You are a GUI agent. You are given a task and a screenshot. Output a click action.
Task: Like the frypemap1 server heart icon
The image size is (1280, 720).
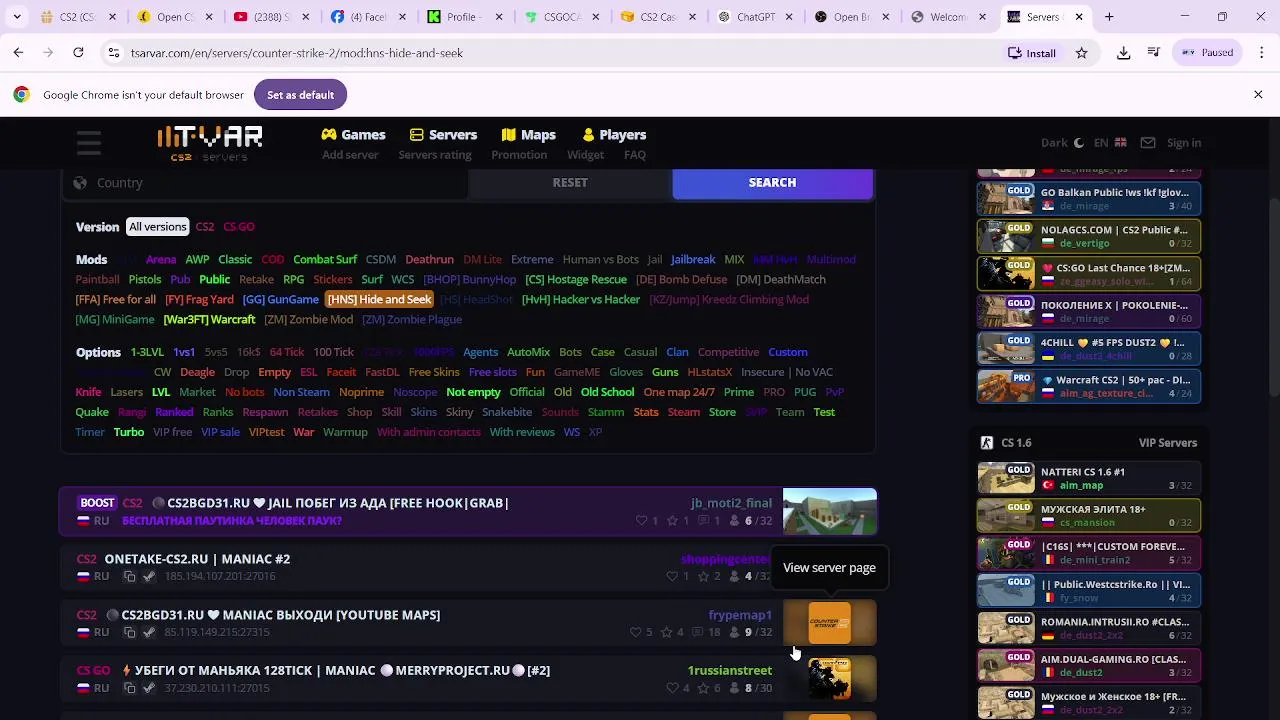[x=636, y=632]
